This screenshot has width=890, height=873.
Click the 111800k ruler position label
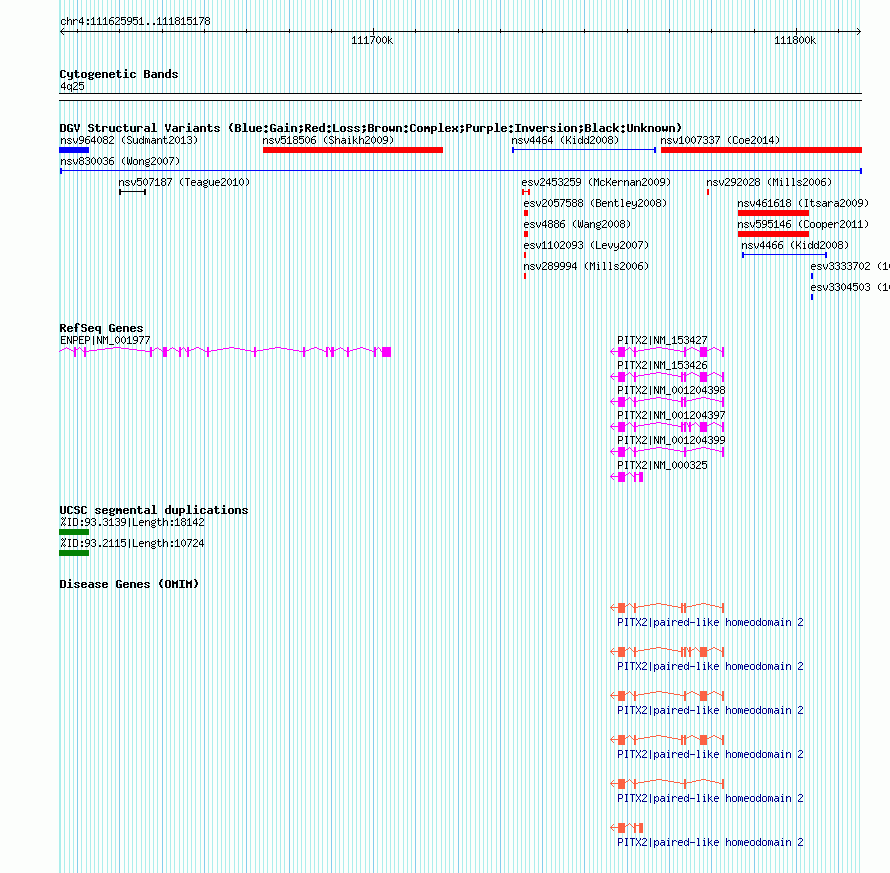point(795,40)
